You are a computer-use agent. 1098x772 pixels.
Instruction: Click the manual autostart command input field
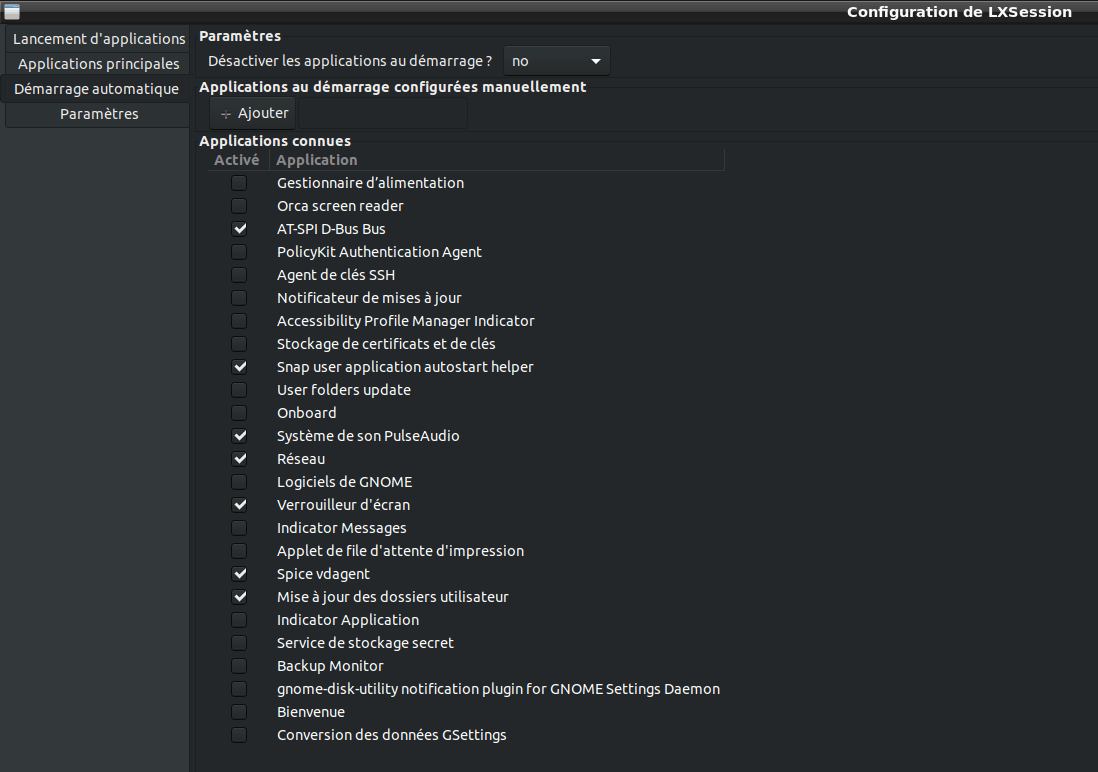pos(382,114)
